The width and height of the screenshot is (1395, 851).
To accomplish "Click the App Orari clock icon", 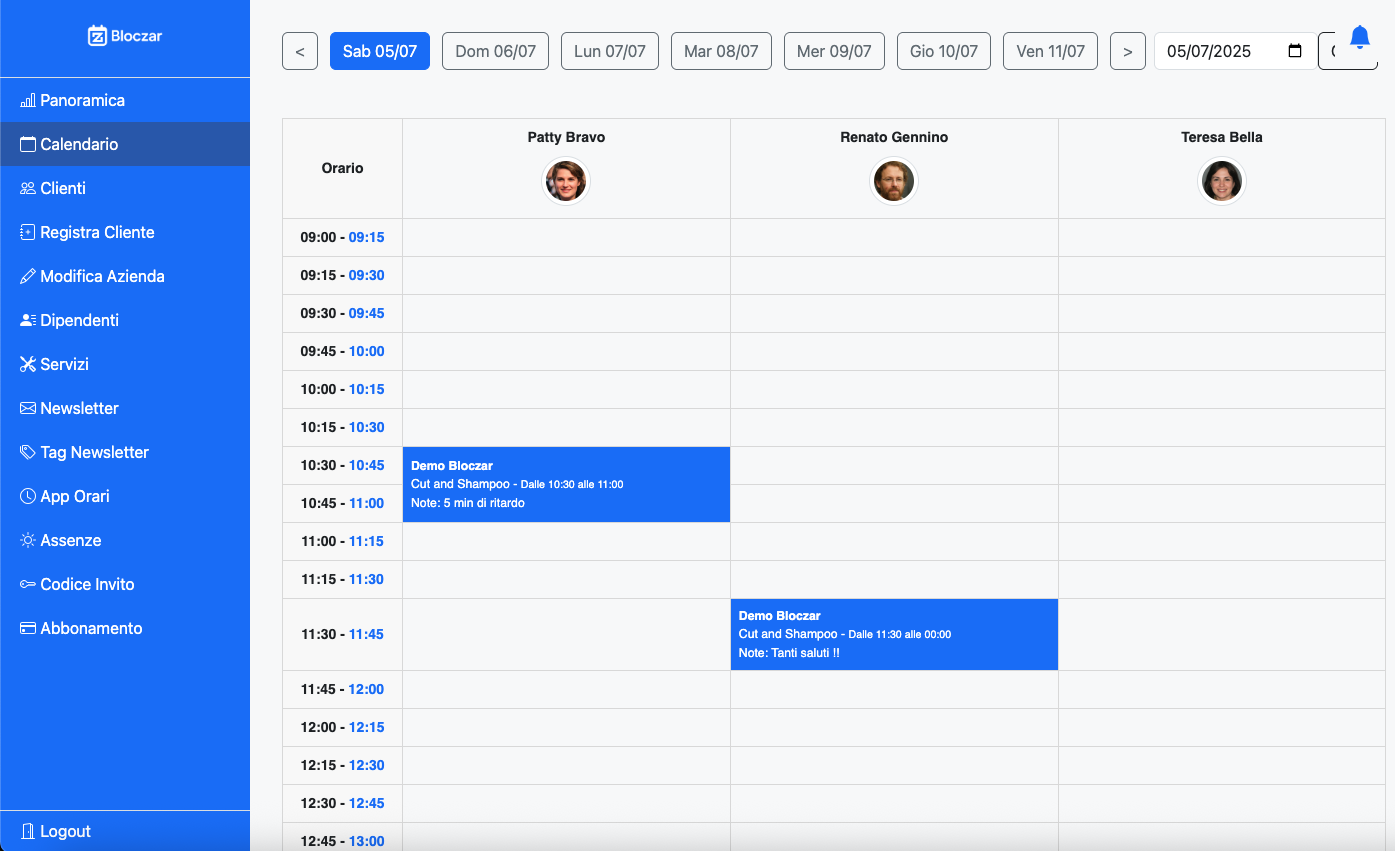I will coord(28,496).
